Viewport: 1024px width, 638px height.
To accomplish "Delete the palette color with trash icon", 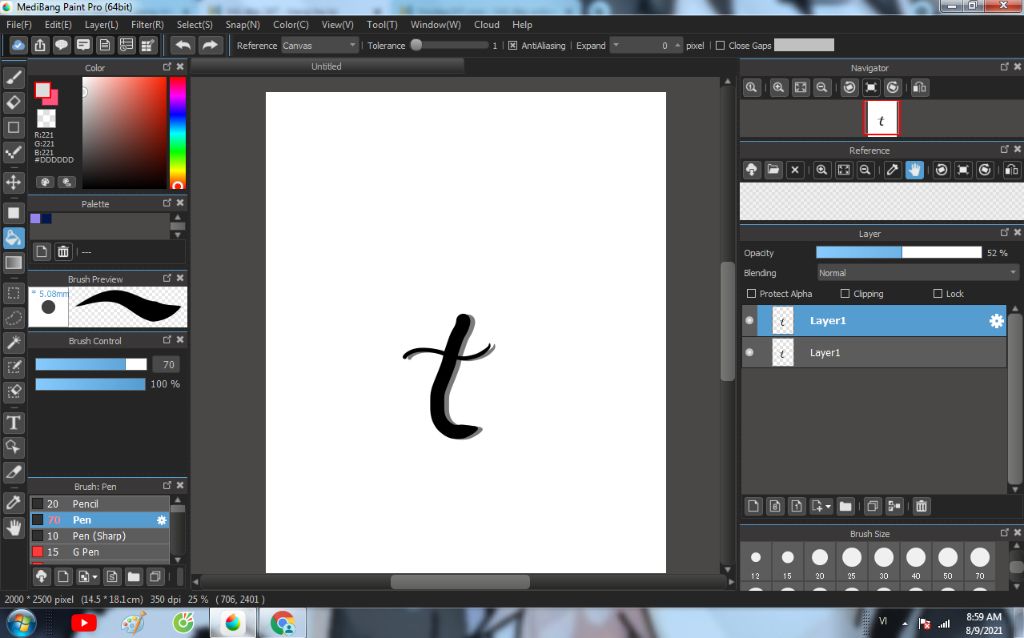I will coord(63,251).
